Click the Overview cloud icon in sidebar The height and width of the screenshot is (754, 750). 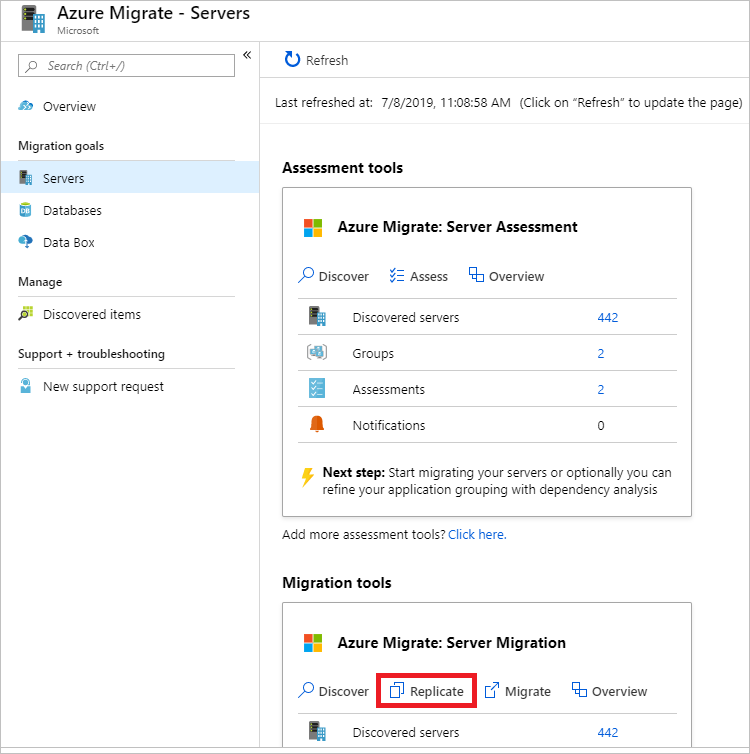25,106
